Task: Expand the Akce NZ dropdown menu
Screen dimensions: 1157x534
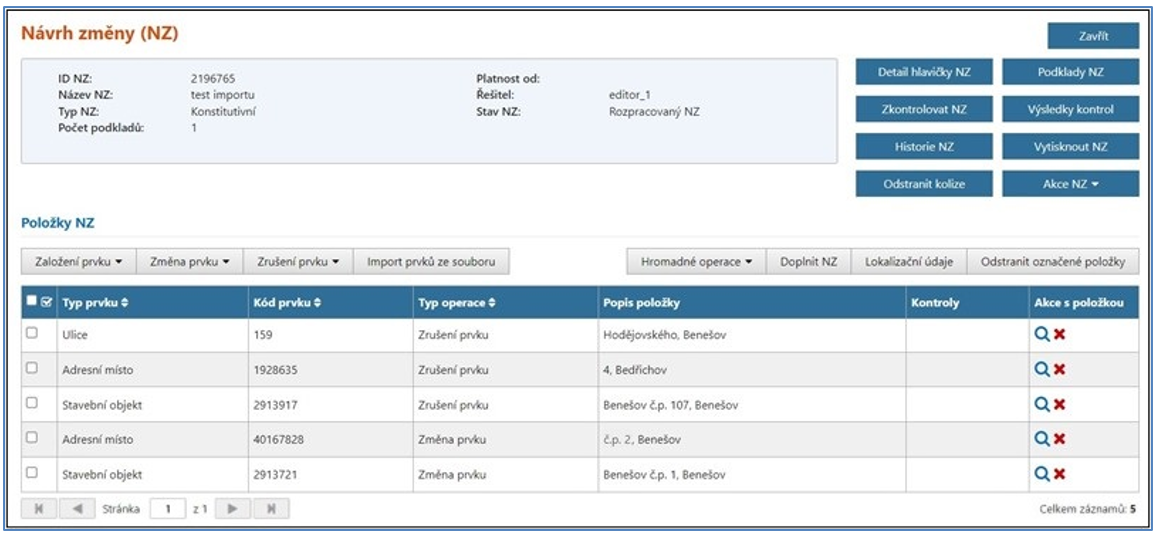Action: tap(1070, 184)
